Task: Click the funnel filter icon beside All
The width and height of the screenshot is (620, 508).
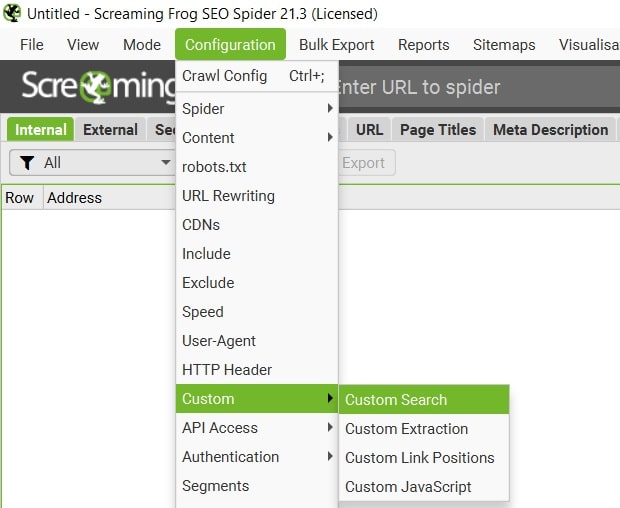Action: 27,163
